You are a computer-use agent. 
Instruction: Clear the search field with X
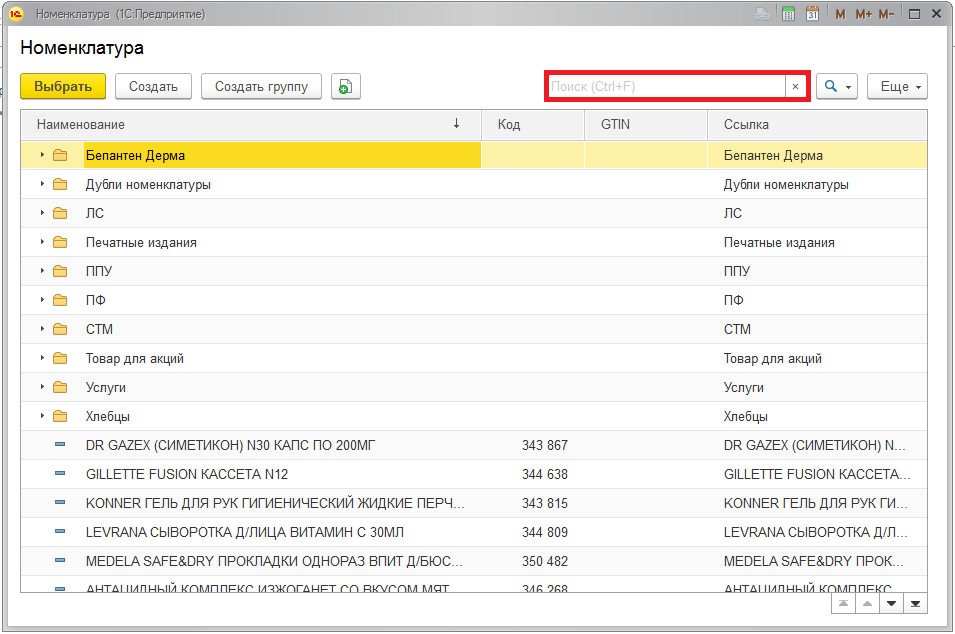[795, 87]
